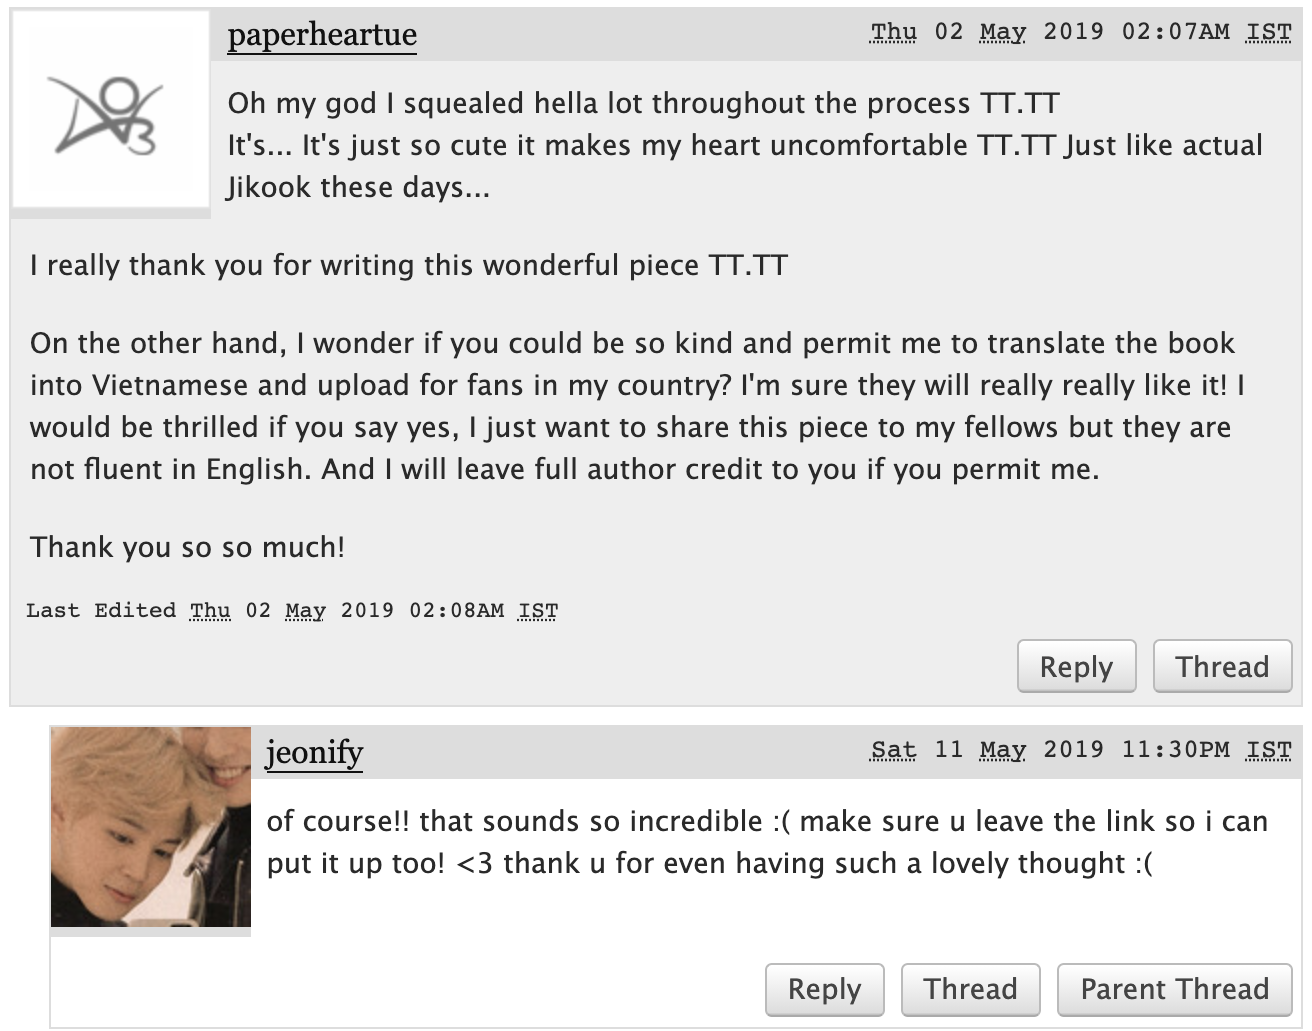Reply to paperheartue's comment
The height and width of the screenshot is (1031, 1312).
point(1076,666)
